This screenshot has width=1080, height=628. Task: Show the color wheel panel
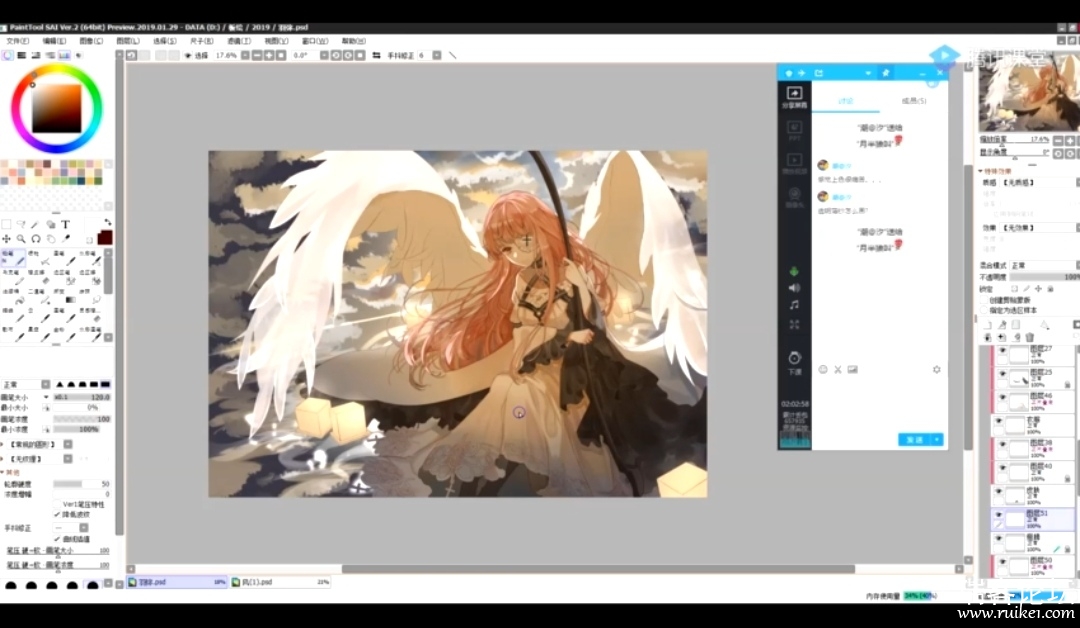(x=8, y=55)
